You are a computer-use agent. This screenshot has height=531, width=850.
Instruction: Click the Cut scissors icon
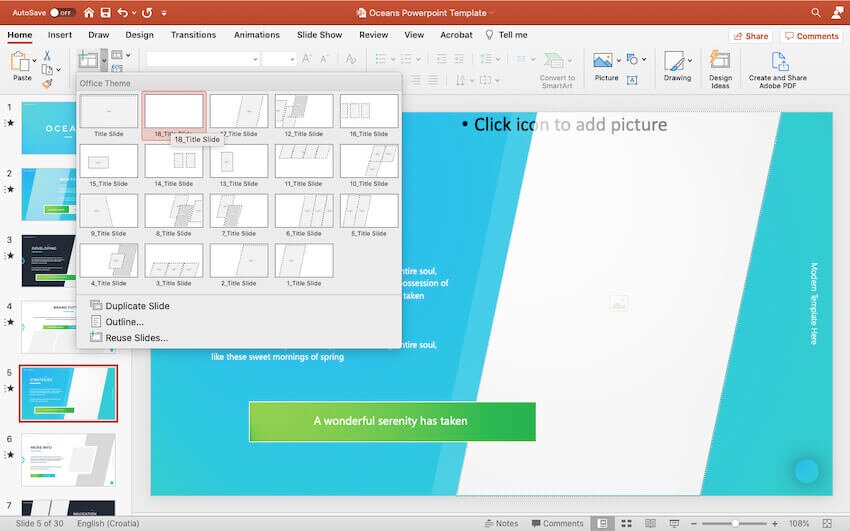(47, 55)
